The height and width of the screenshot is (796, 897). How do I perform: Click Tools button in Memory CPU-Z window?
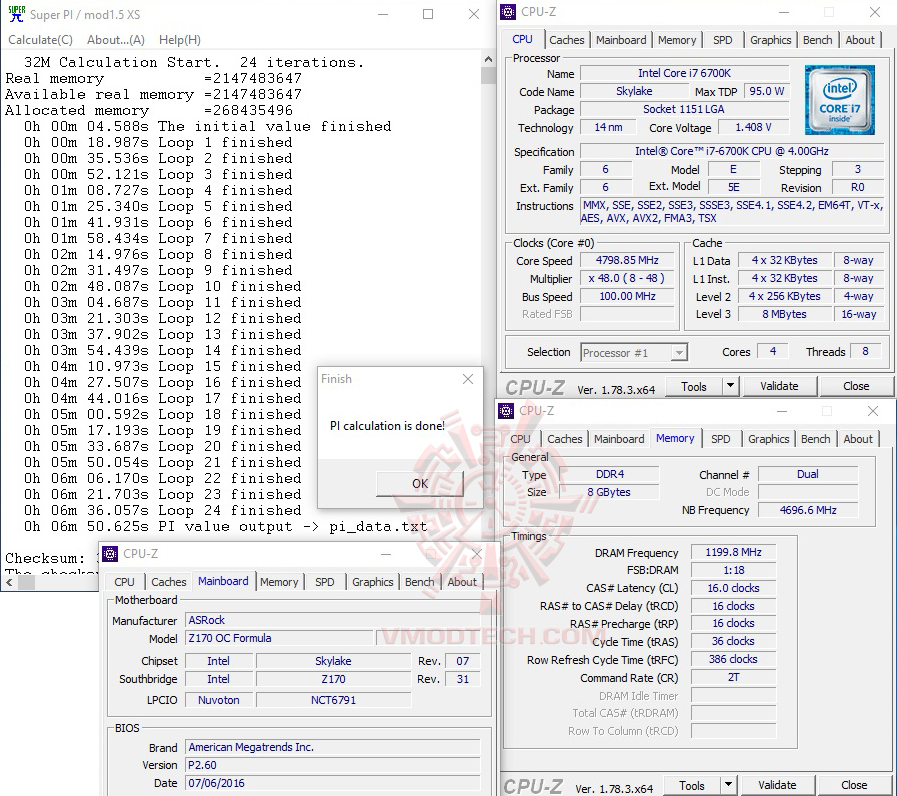point(692,786)
